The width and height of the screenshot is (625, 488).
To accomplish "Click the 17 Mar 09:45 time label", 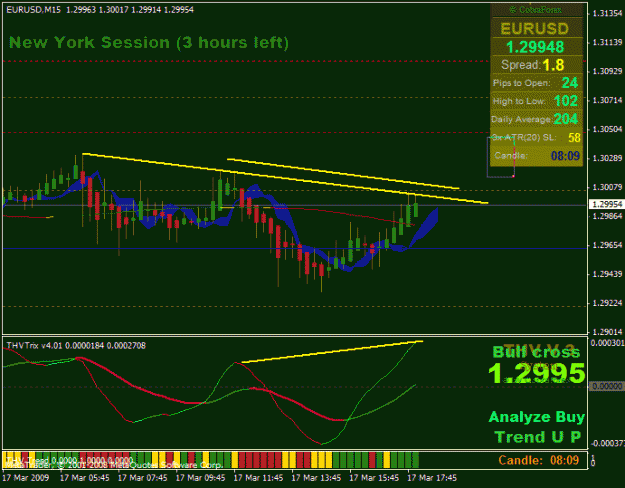I will coord(200,478).
